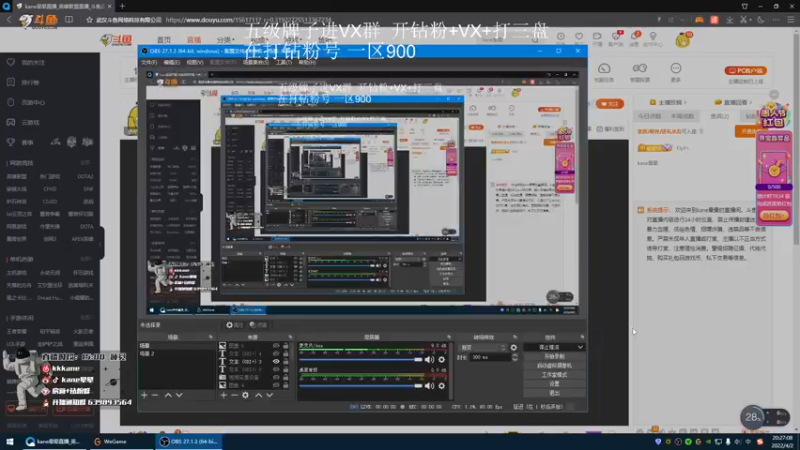The image size is (800, 450).
Task: Click the add scene plus icon
Action: [144, 395]
